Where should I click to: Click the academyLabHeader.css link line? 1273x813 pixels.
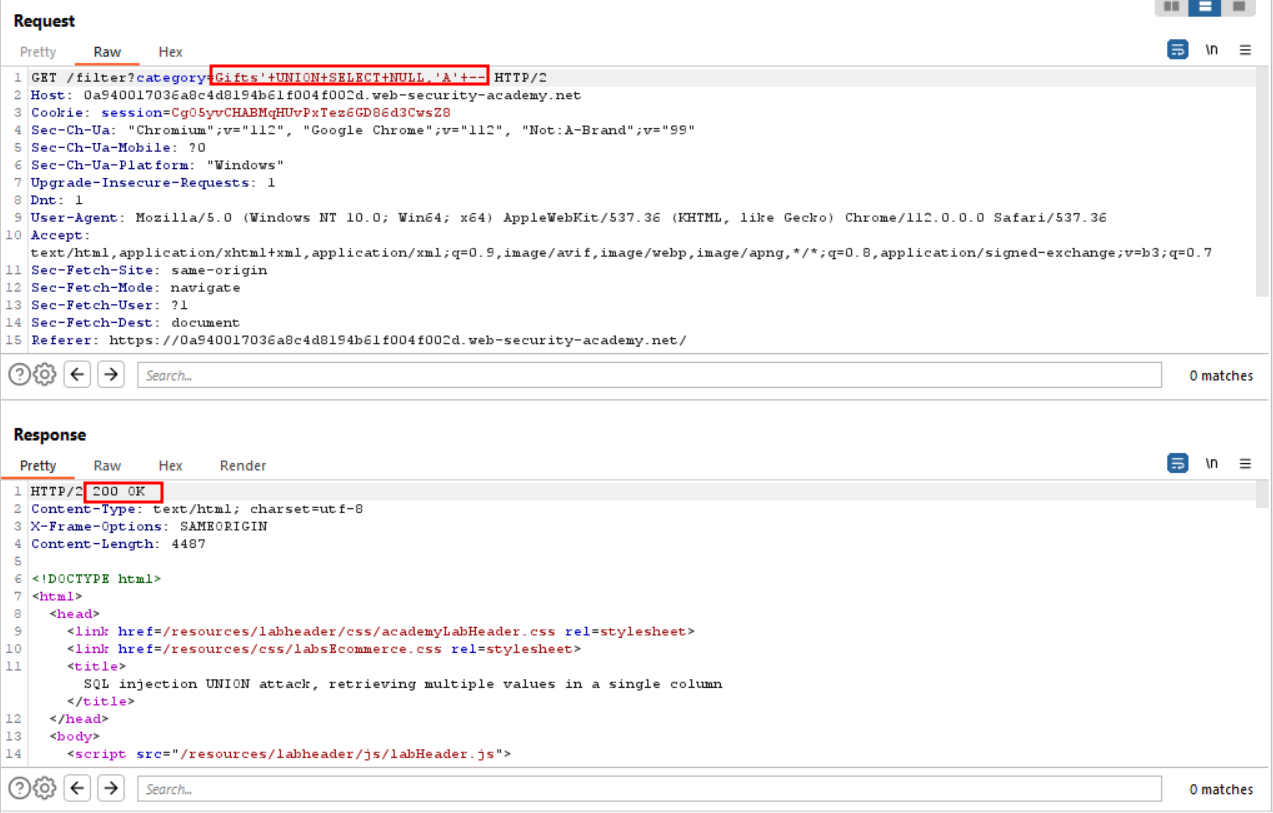coord(381,632)
